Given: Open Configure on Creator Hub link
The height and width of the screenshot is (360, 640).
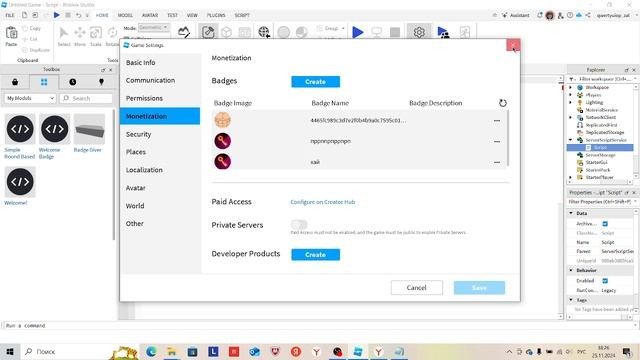Looking at the screenshot, I should point(322,202).
